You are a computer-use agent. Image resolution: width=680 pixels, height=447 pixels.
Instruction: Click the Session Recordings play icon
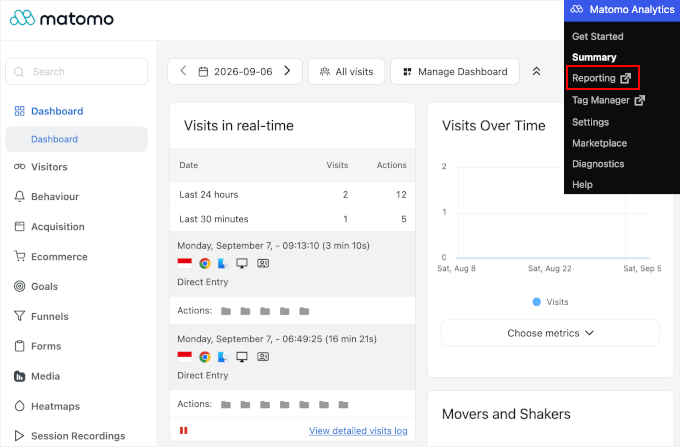pyautogui.click(x=20, y=435)
